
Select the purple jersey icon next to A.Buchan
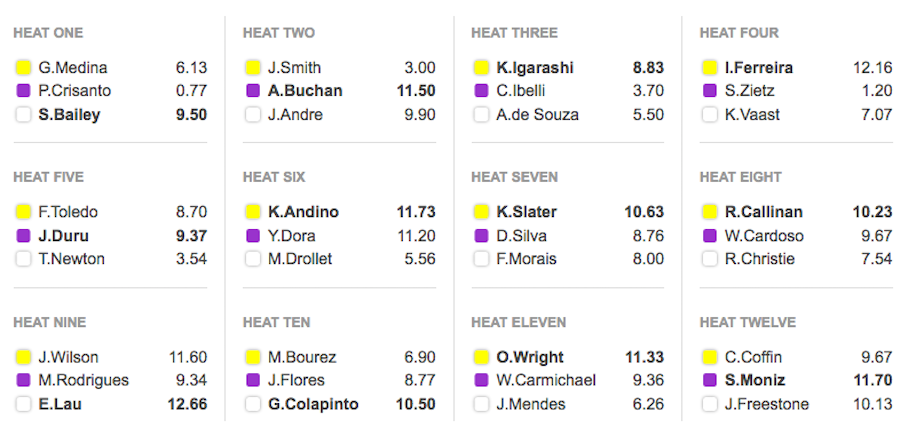[253, 91]
